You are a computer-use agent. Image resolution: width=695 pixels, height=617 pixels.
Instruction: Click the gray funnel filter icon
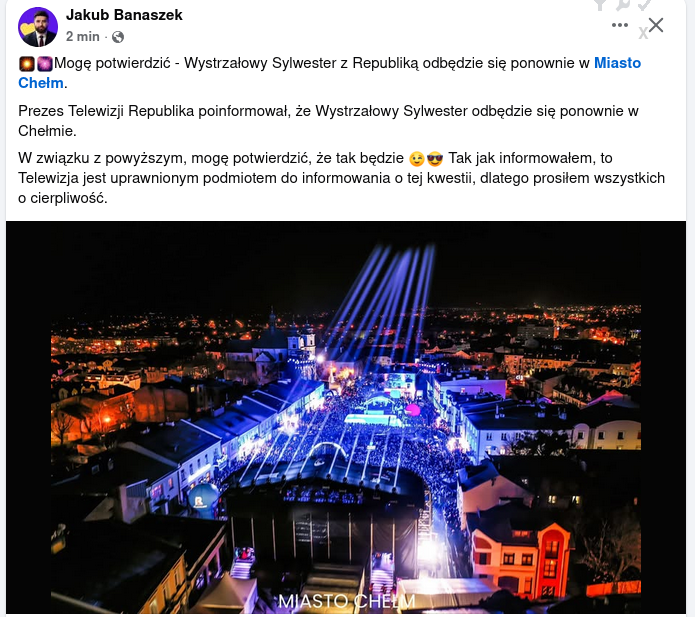coord(600,4)
